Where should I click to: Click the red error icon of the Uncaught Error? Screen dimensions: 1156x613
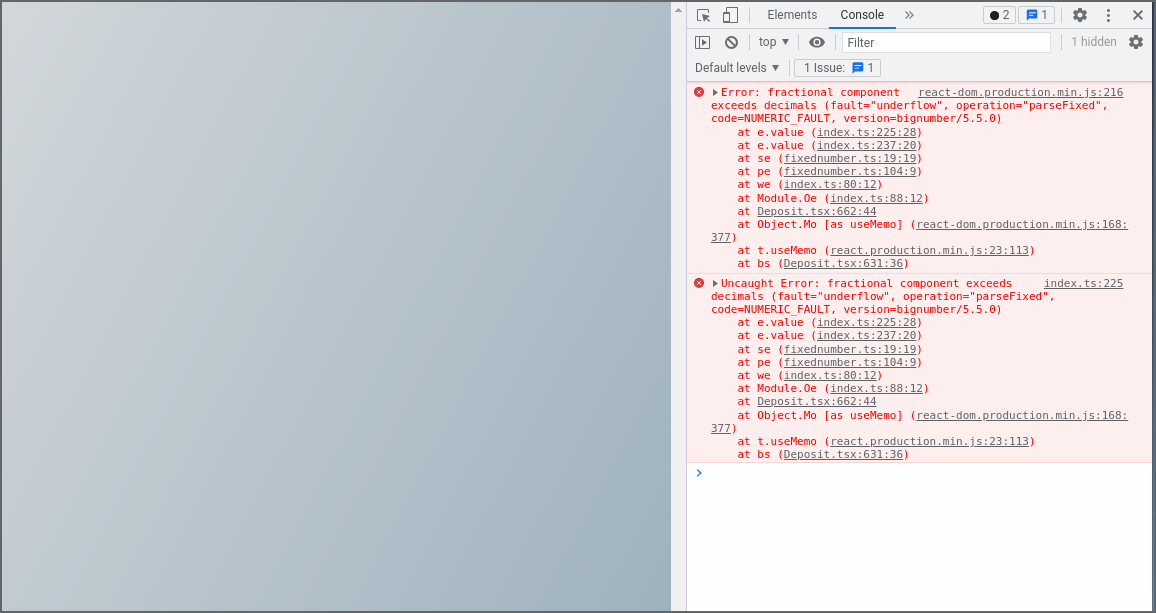tap(699, 283)
